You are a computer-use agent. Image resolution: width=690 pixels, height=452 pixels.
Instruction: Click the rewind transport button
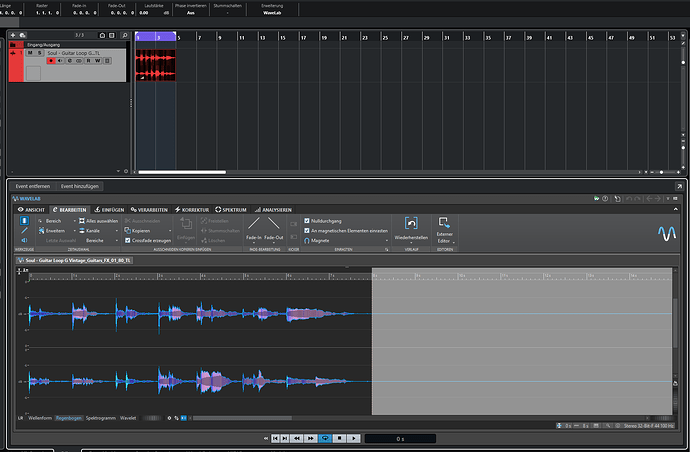pos(297,438)
